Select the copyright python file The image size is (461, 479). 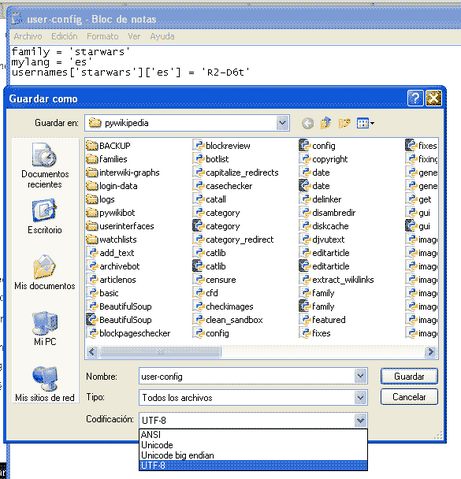(x=323, y=159)
